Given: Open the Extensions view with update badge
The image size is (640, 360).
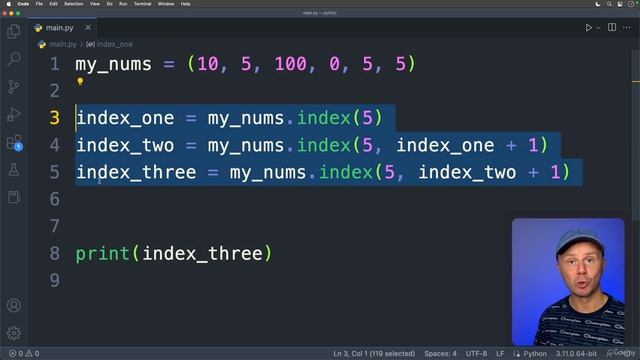Looking at the screenshot, I should click(x=14, y=143).
